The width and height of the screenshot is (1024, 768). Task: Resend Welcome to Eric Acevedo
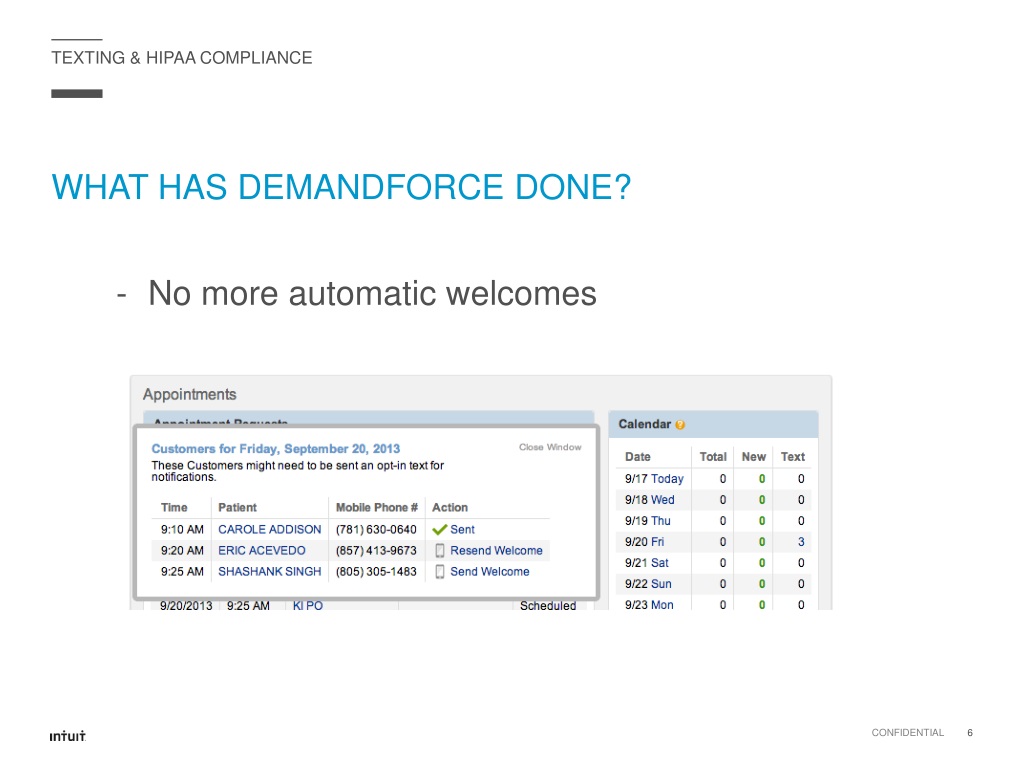click(496, 551)
